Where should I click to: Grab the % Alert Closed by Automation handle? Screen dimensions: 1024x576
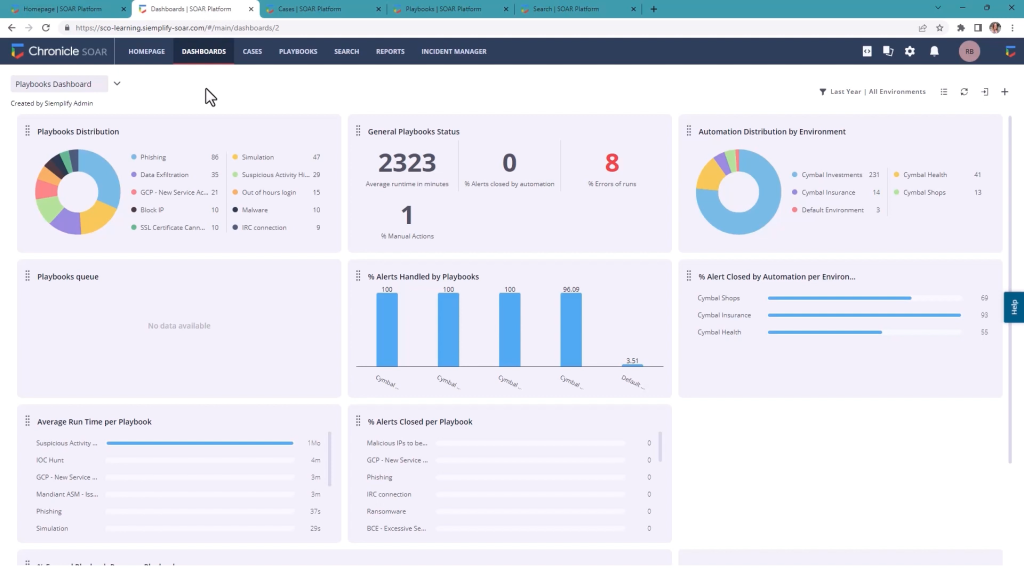[x=688, y=276]
